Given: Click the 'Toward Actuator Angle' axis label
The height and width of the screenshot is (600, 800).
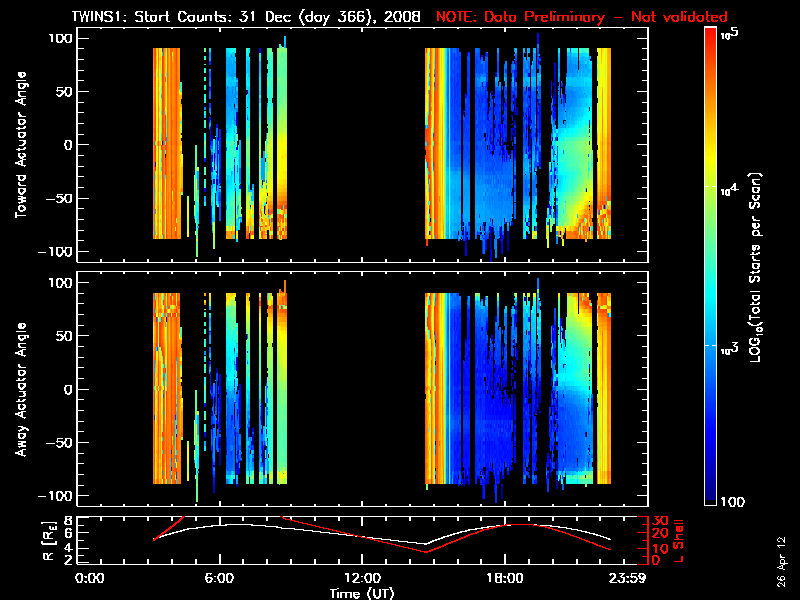Looking at the screenshot, I should (21, 145).
